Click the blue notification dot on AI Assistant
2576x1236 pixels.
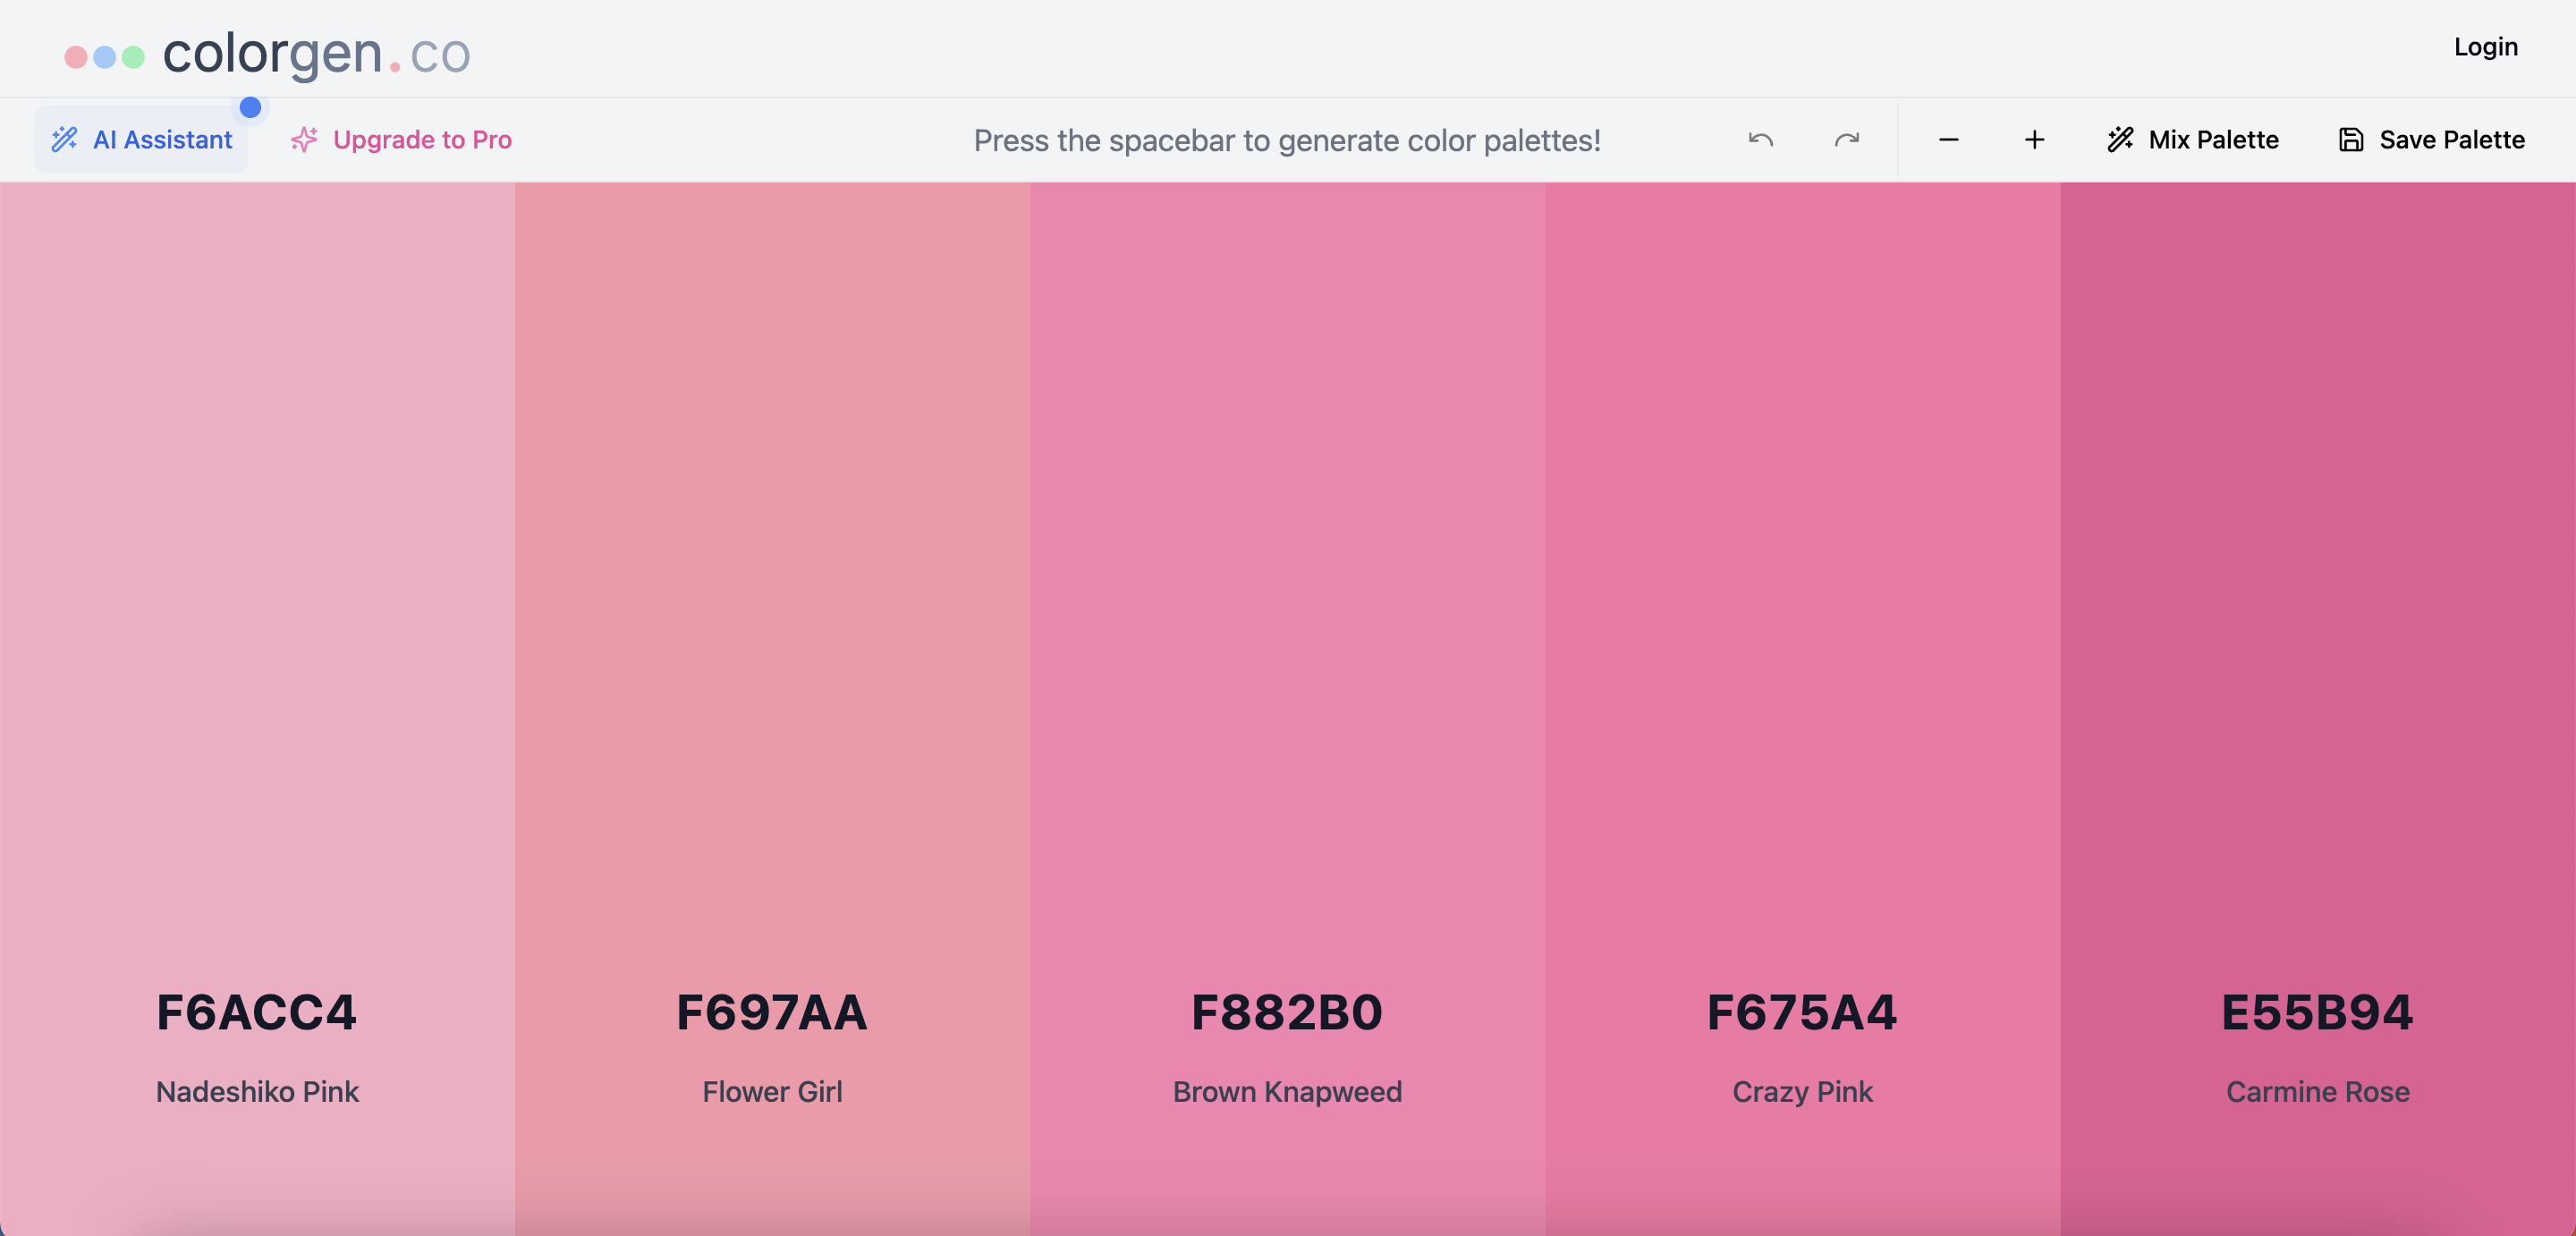pyautogui.click(x=251, y=107)
